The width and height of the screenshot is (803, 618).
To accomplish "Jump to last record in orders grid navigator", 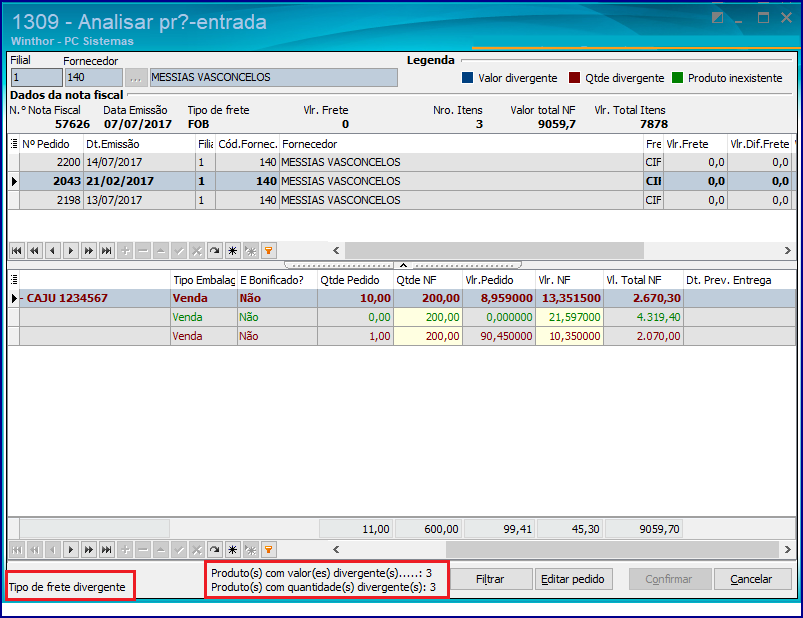I will pyautogui.click(x=107, y=250).
